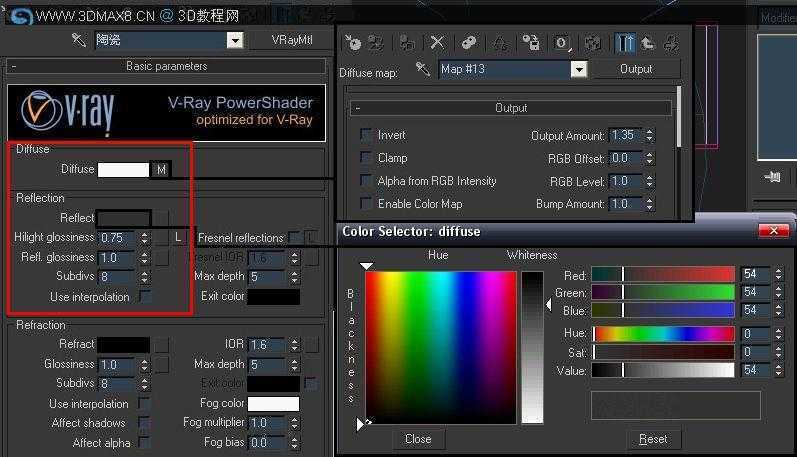This screenshot has height=457, width=797.
Task: Toggle the Fresnel reflections checkbox
Action: coord(294,237)
